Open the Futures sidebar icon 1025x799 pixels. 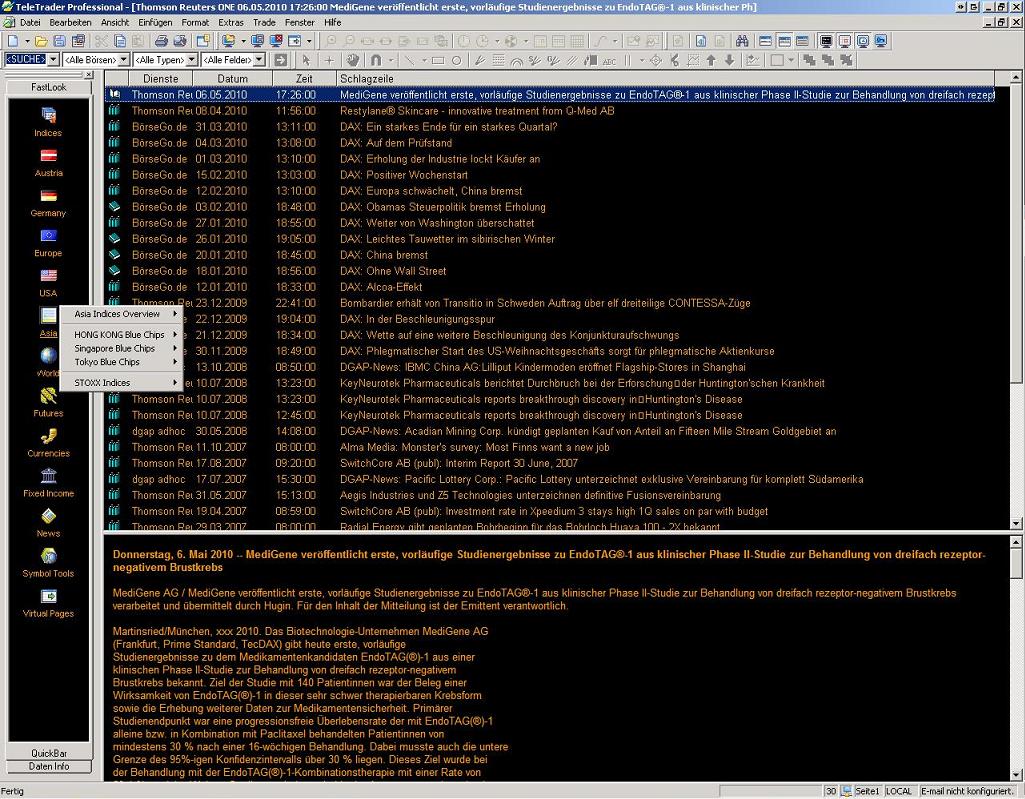[48, 396]
